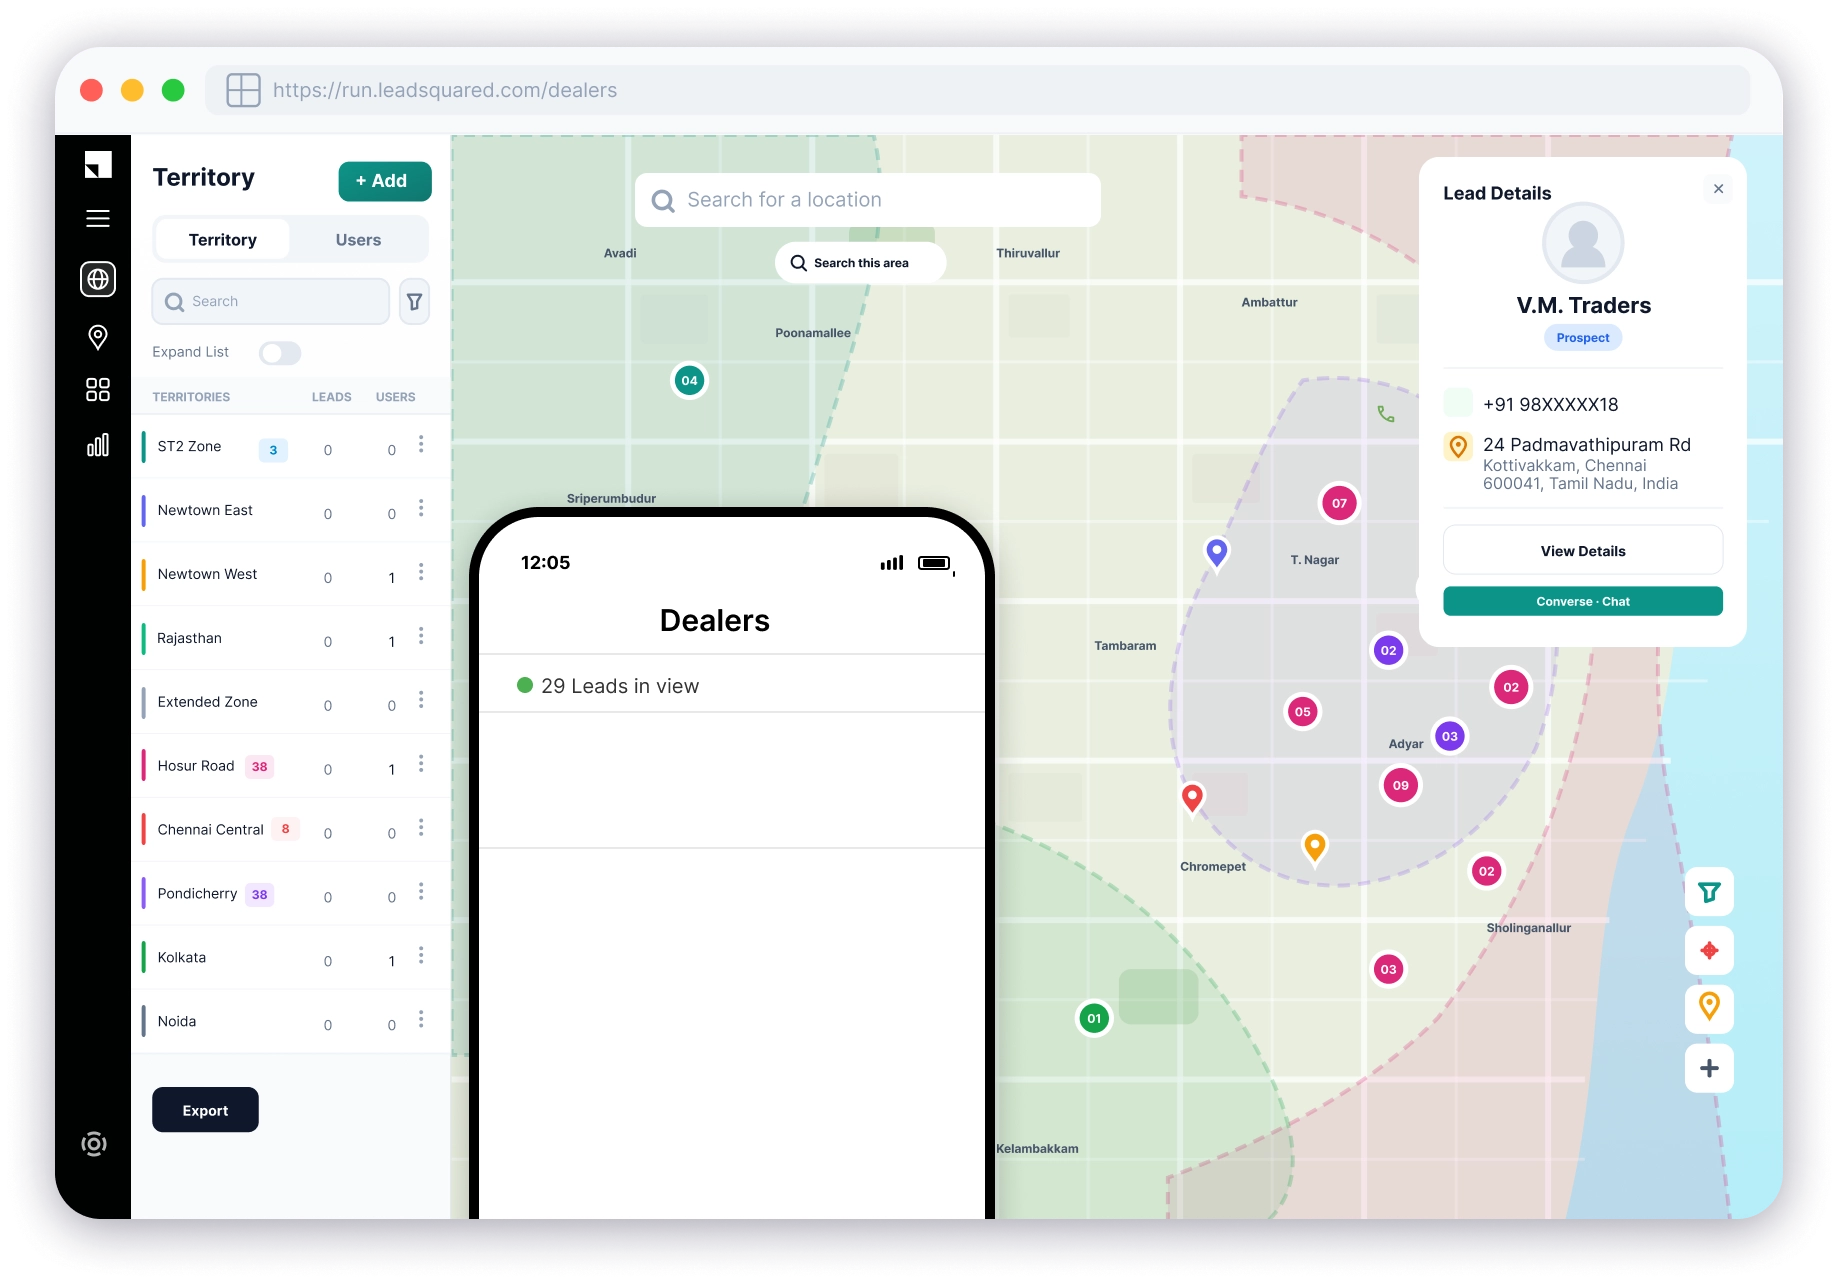Click the blue map pin near T. Nagar
The width and height of the screenshot is (1838, 1282).
(x=1216, y=552)
